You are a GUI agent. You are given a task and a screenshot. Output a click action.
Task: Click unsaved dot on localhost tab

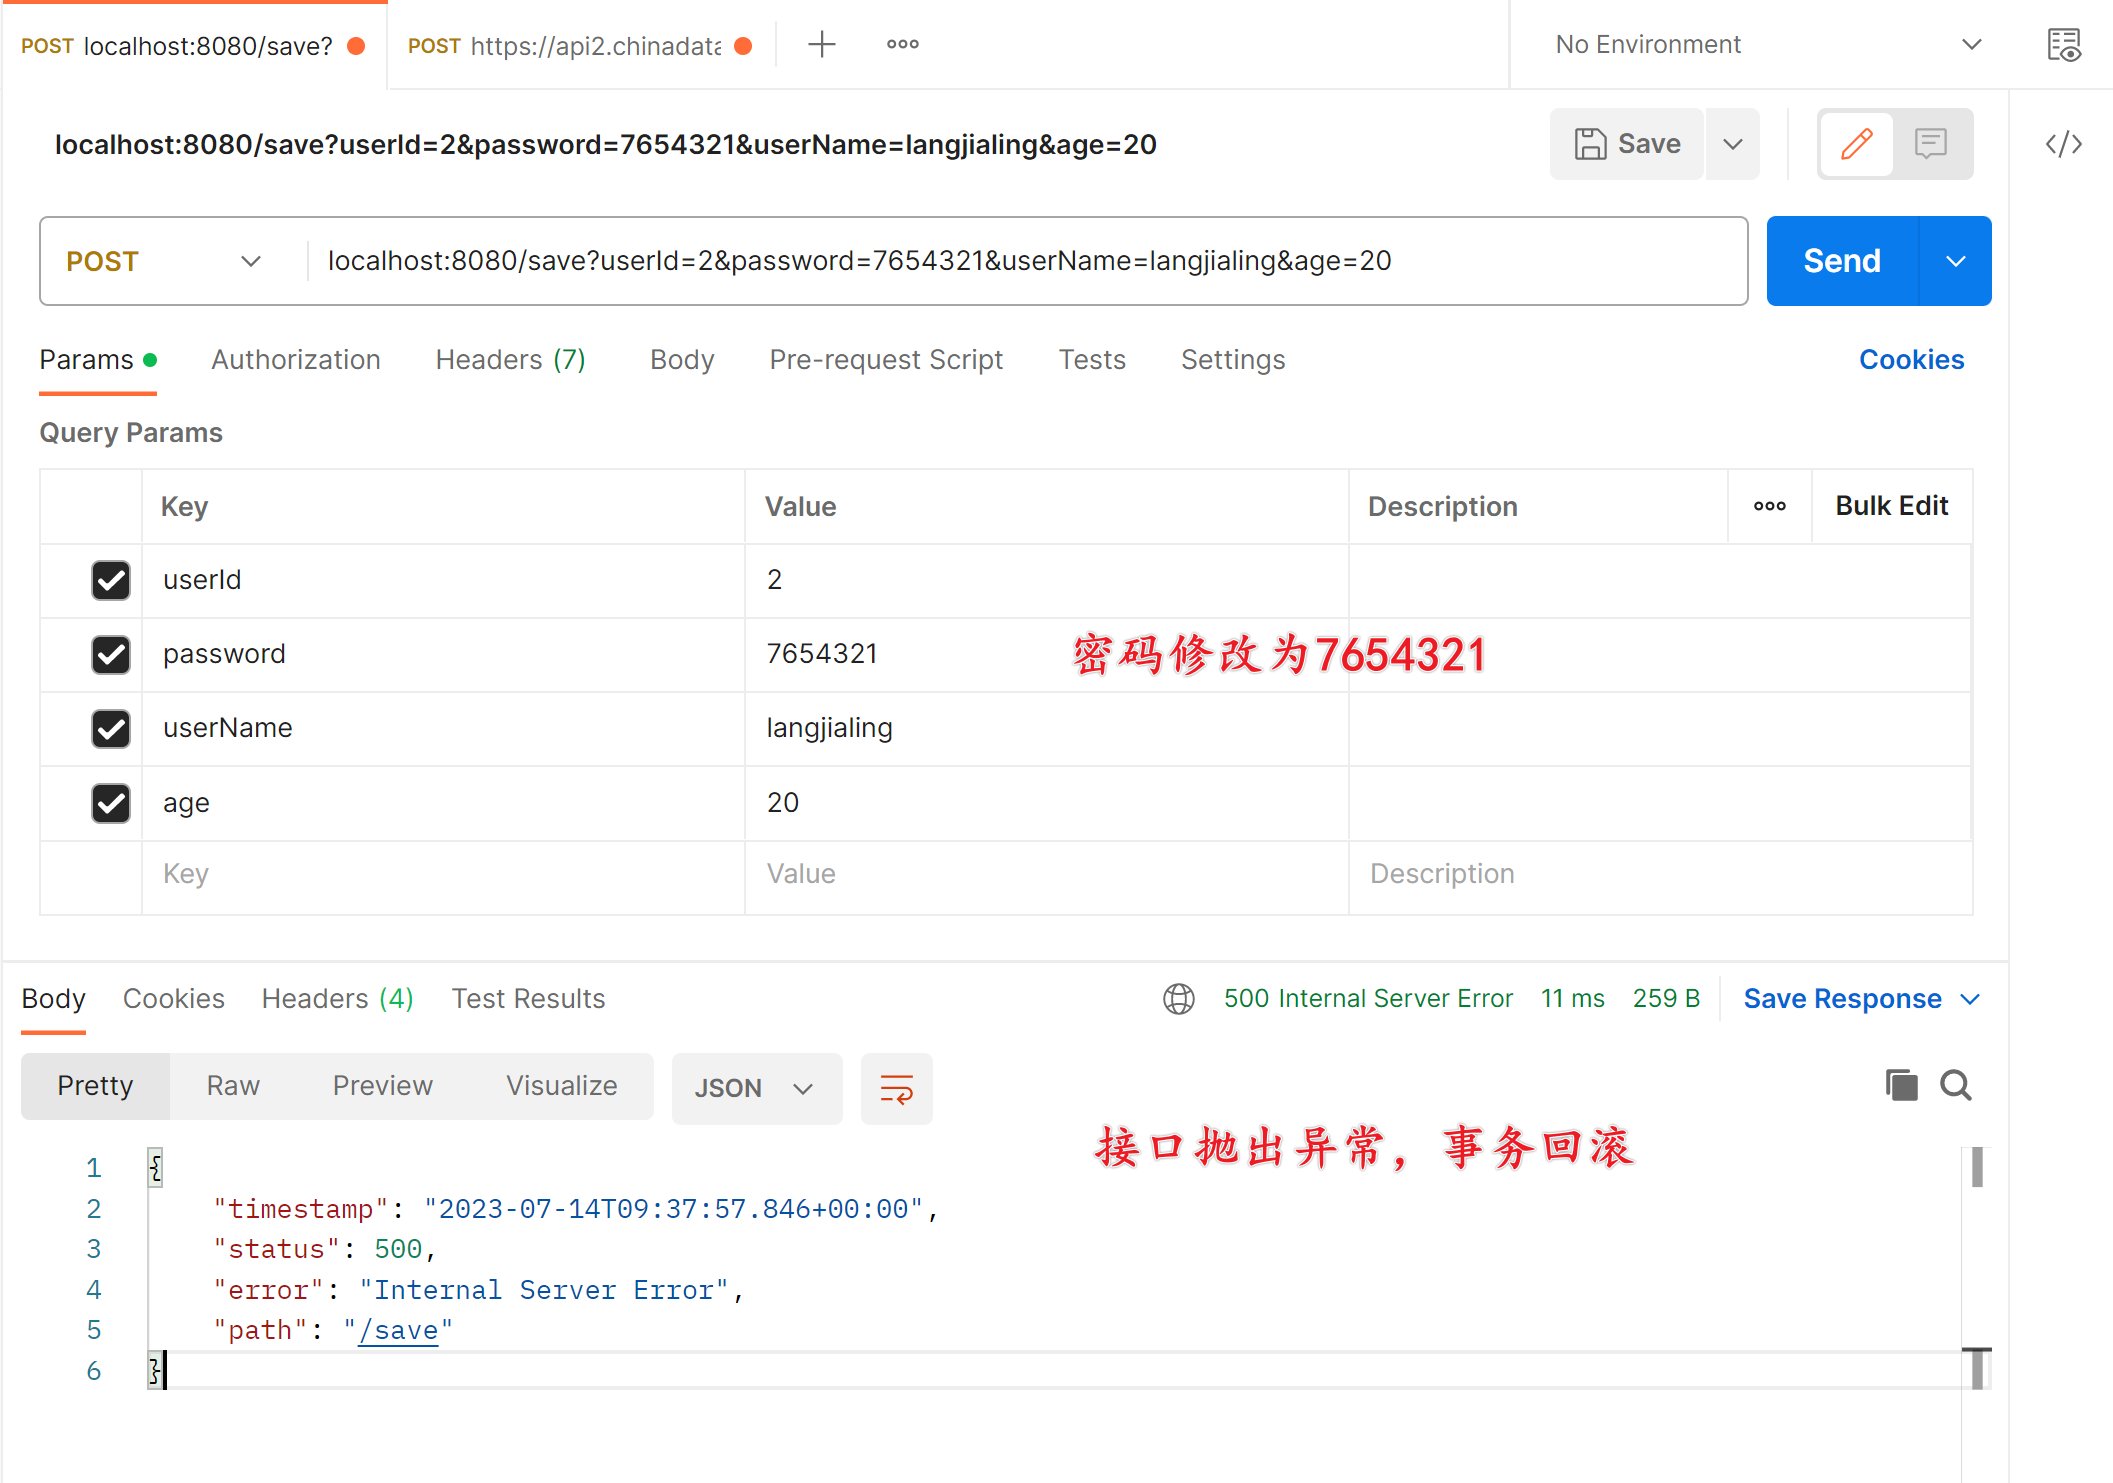click(356, 46)
